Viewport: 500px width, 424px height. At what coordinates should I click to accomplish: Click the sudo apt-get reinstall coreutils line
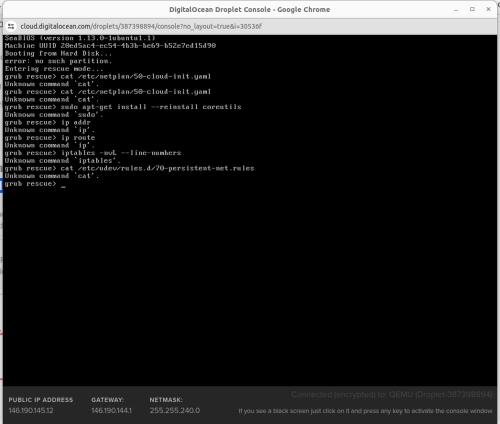123,107
